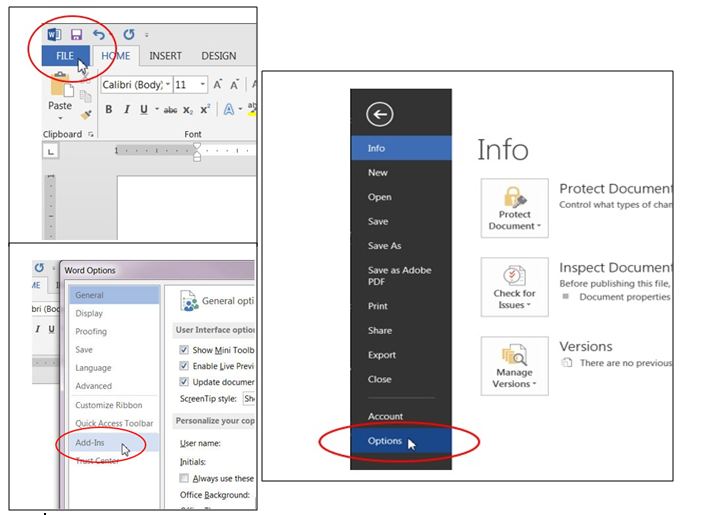
Task: Select Add-Ins in Word Options list
Action: (x=114, y=443)
